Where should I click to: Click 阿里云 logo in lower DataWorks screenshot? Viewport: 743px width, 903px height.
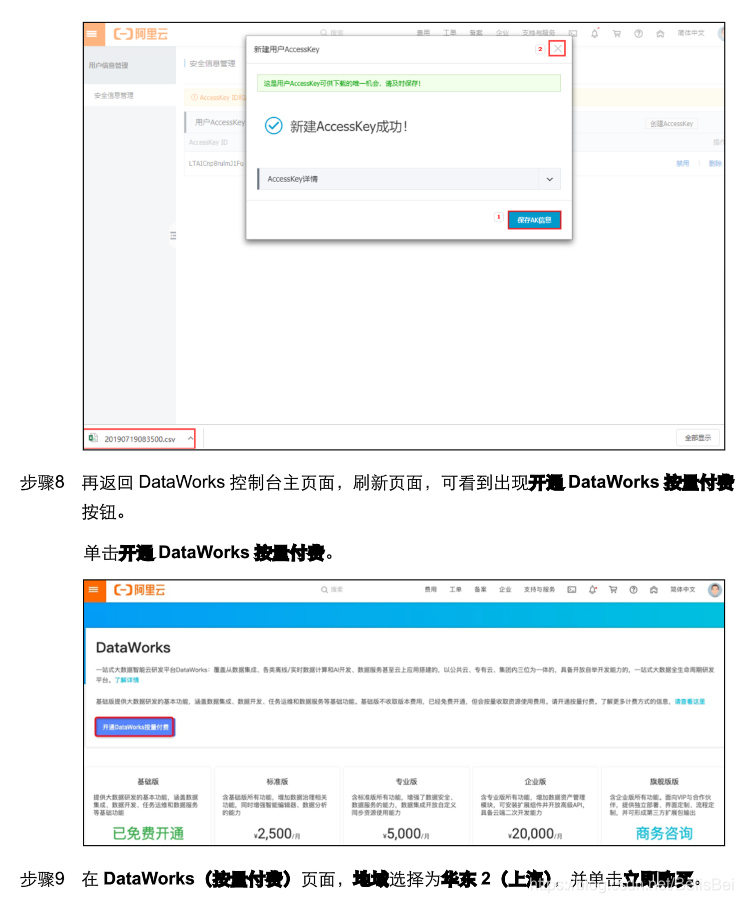point(139,590)
